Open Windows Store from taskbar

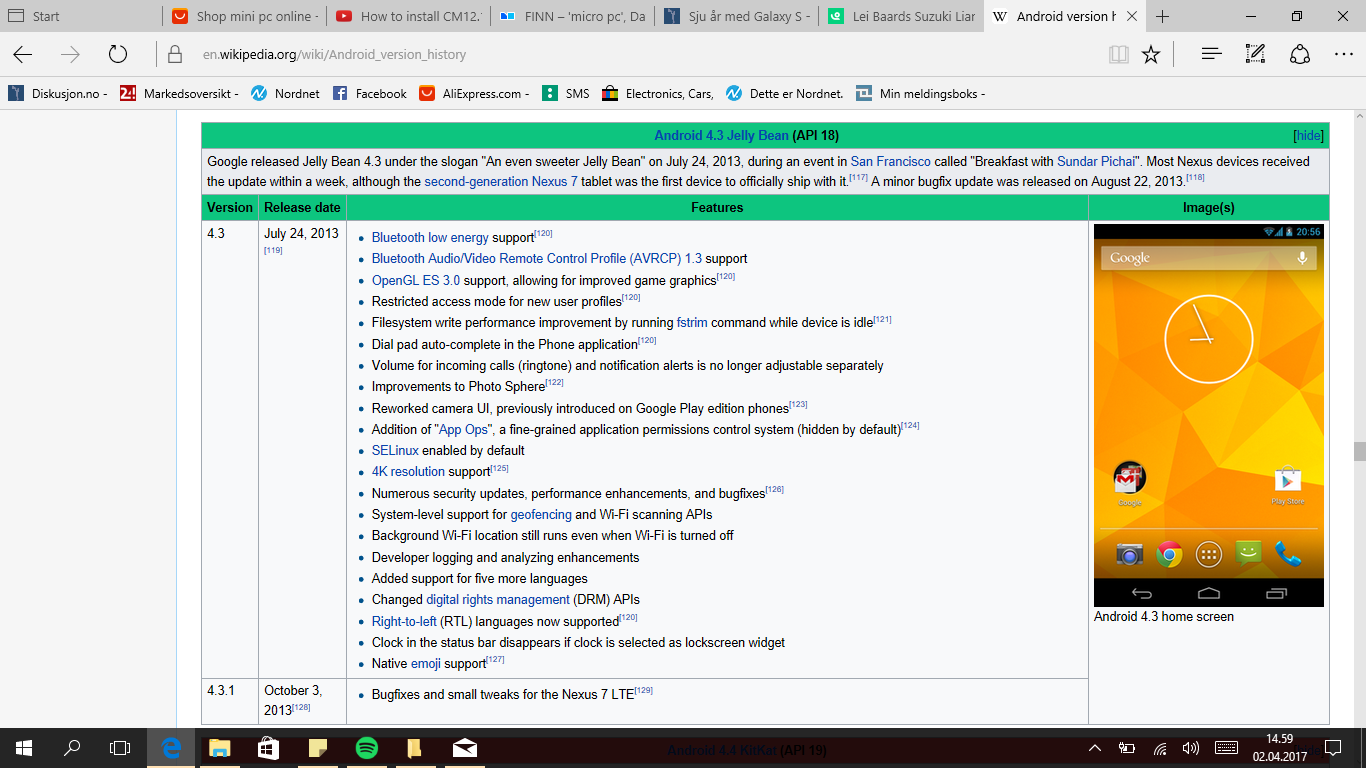[x=269, y=747]
